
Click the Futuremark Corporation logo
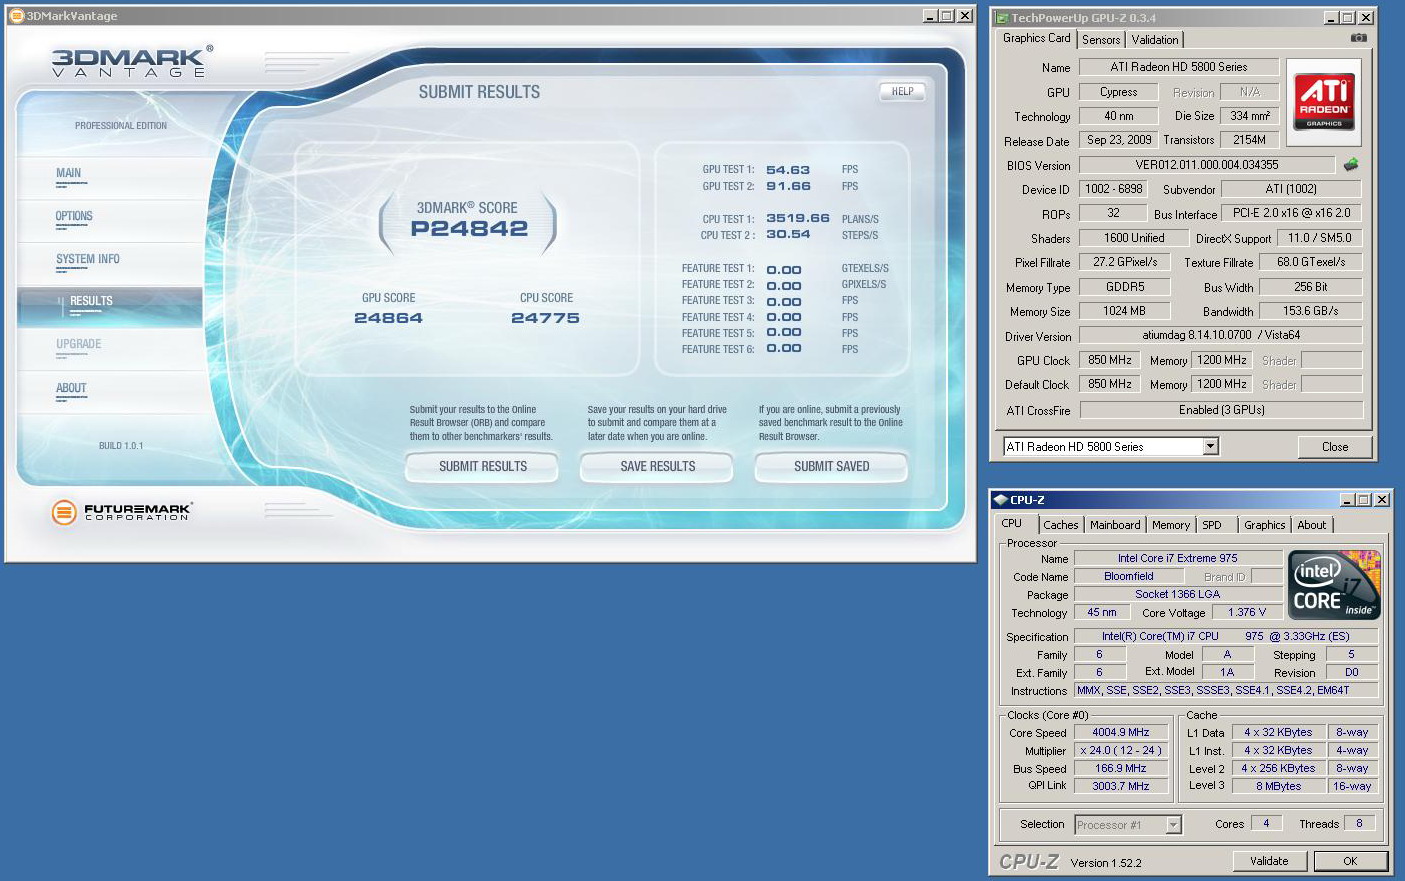tap(121, 512)
